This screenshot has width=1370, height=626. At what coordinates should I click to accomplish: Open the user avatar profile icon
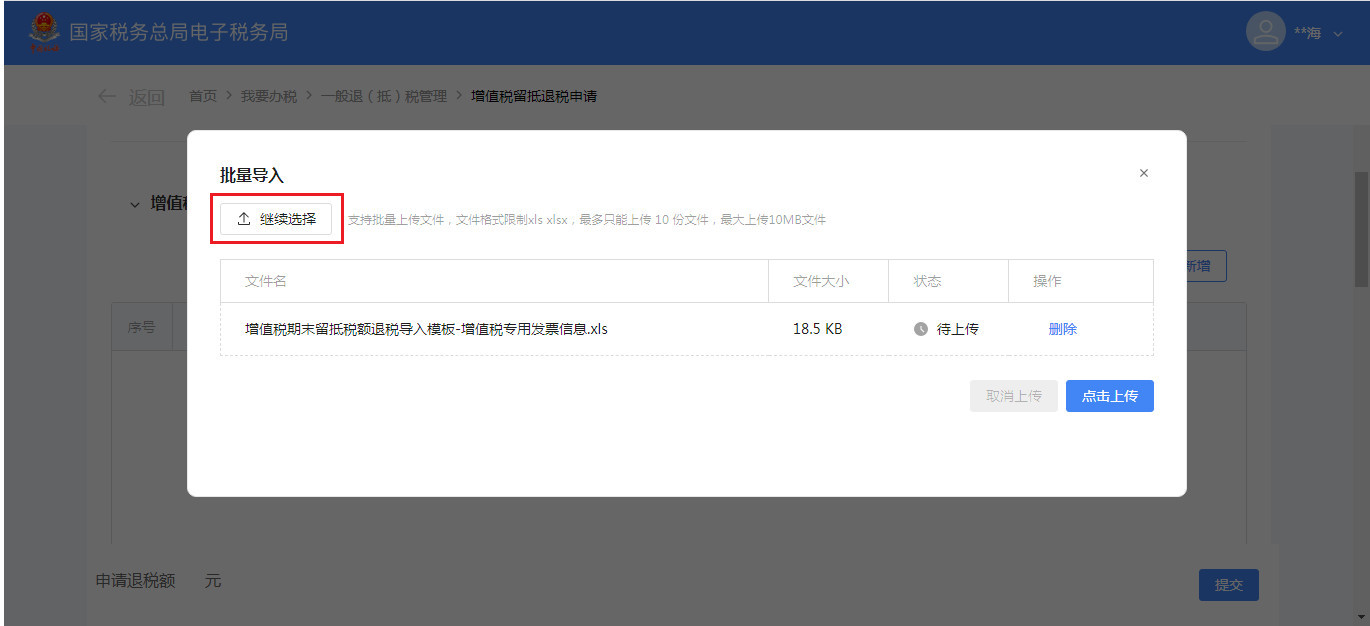(1265, 32)
